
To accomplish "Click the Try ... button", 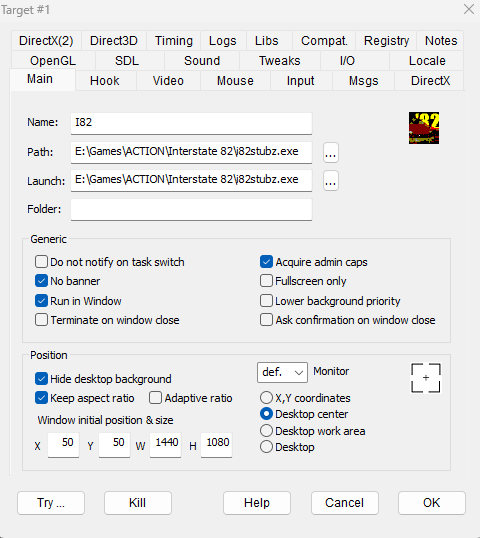I will point(51,503).
